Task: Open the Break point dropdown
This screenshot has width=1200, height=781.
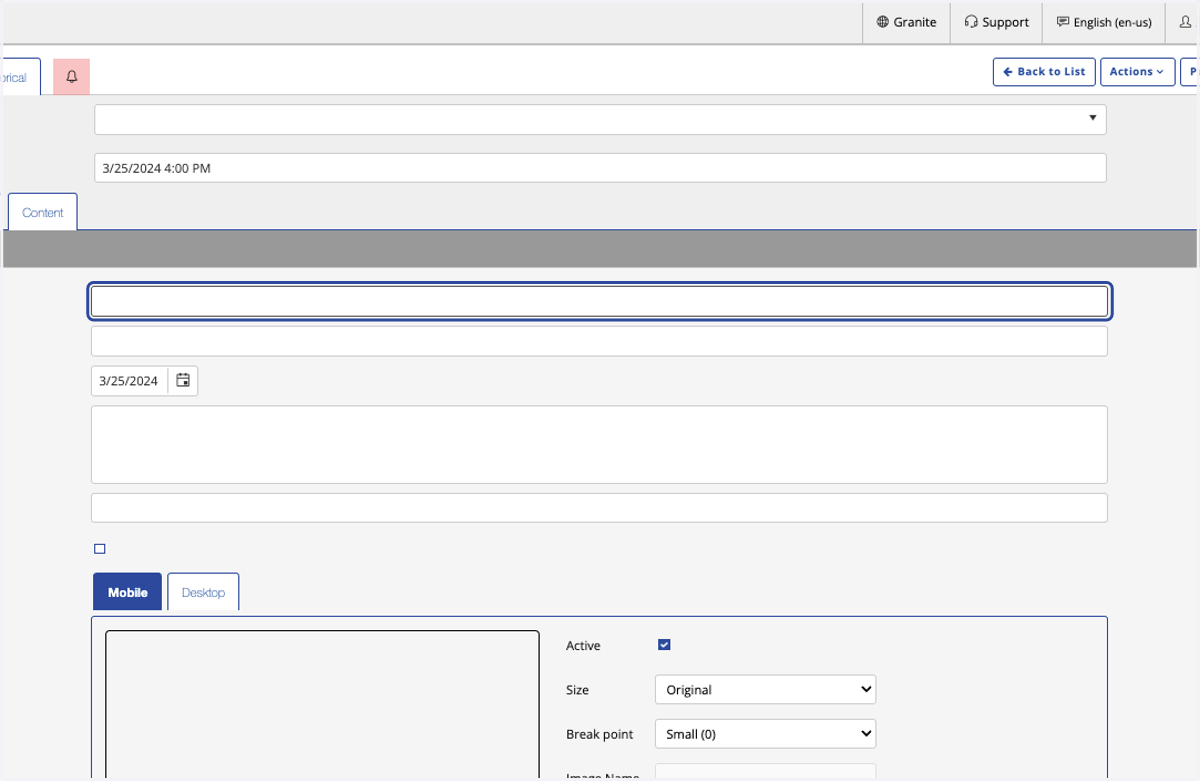Action: coord(765,734)
